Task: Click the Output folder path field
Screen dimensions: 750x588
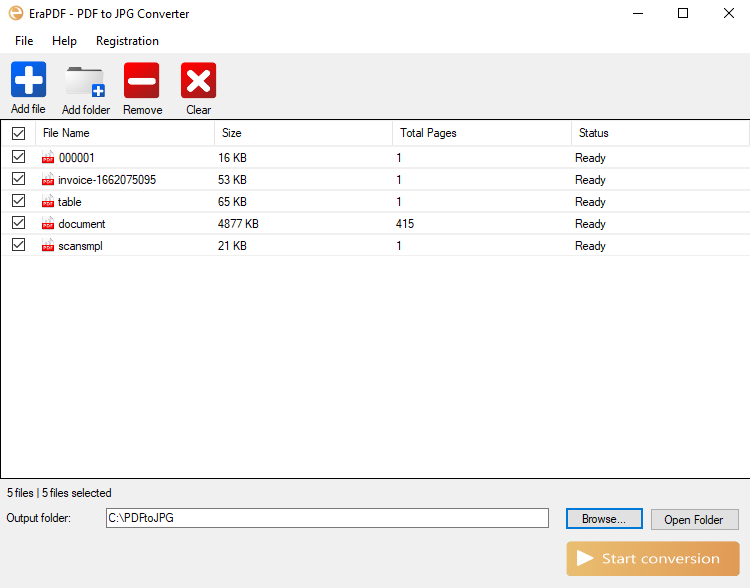Action: tap(327, 518)
